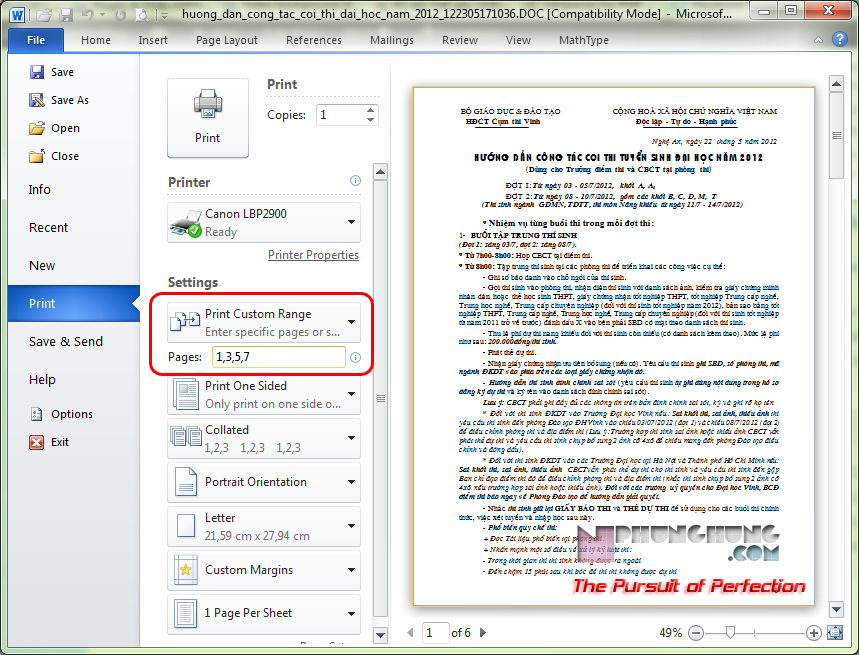
Task: Open the Mailings ribbon tab
Action: pos(391,40)
